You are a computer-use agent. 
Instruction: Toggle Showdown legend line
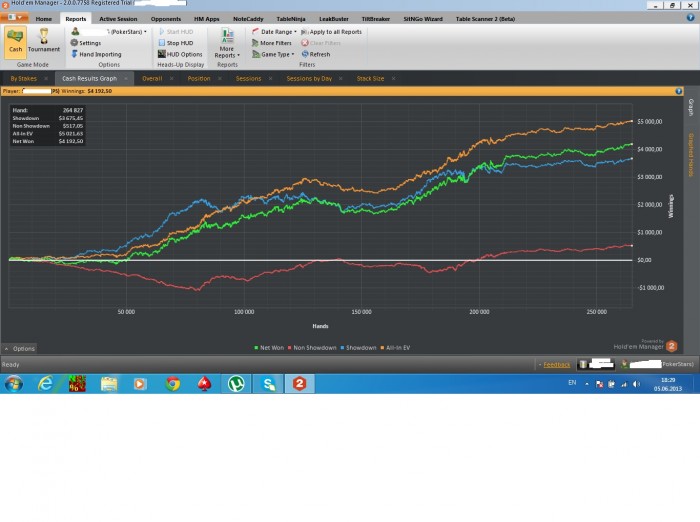pyautogui.click(x=358, y=347)
